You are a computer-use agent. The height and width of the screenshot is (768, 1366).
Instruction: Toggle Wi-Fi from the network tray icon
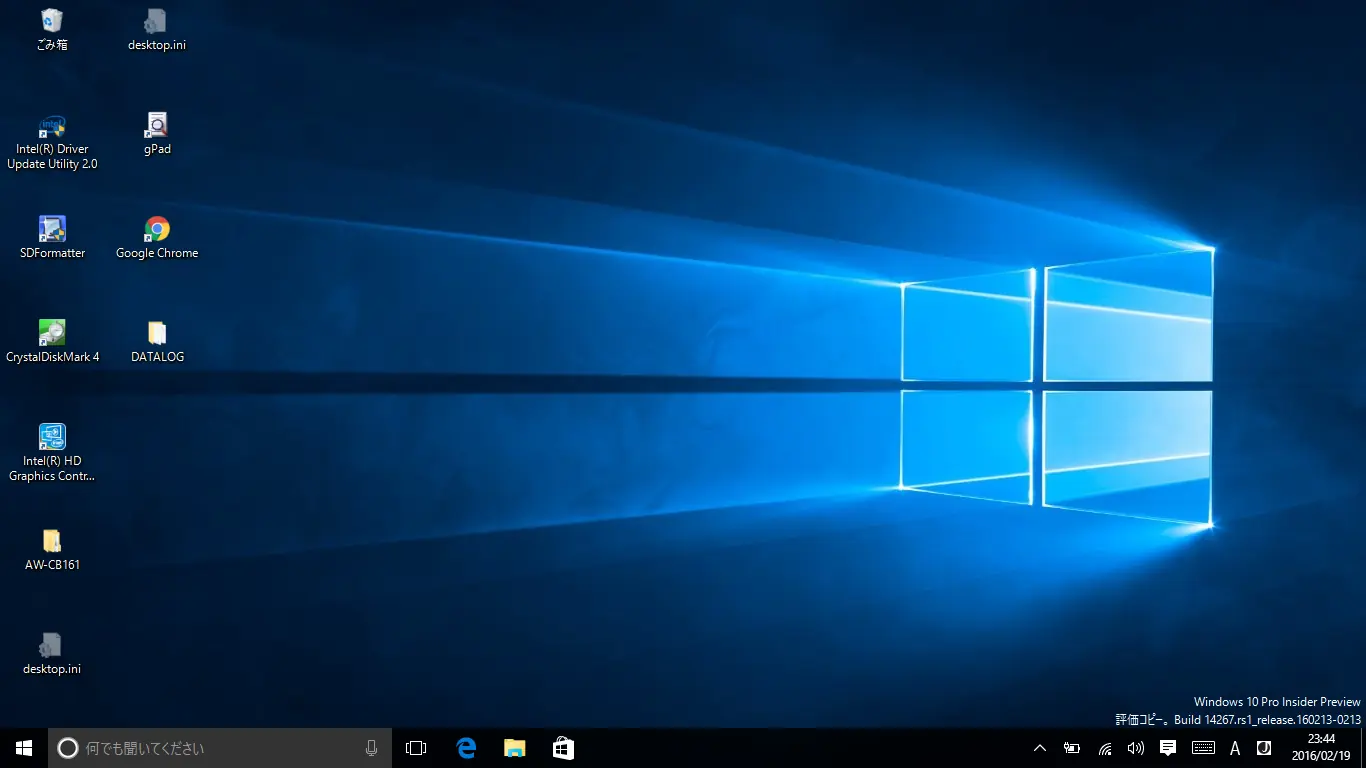[x=1104, y=747]
